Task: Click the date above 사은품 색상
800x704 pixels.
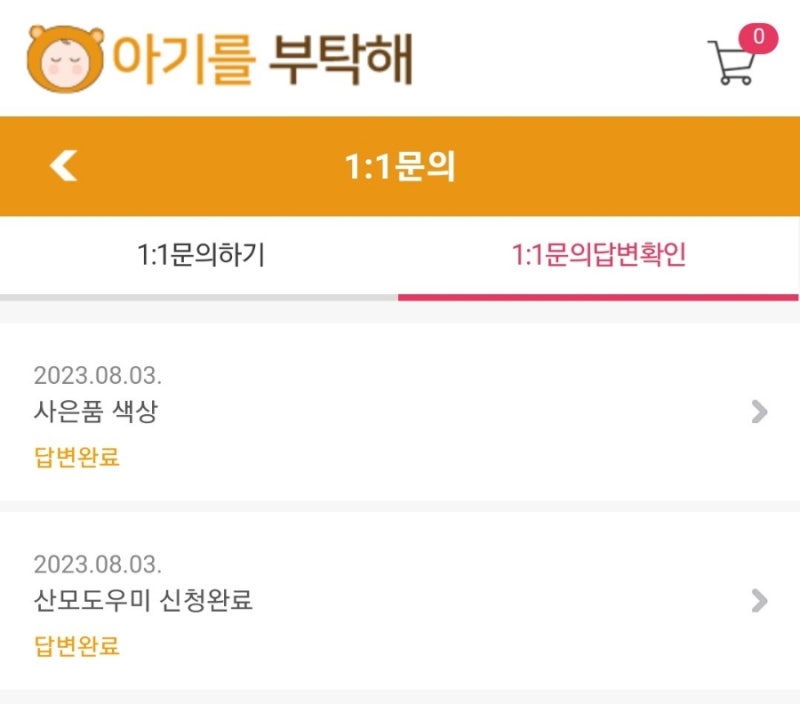Action: pos(97,375)
